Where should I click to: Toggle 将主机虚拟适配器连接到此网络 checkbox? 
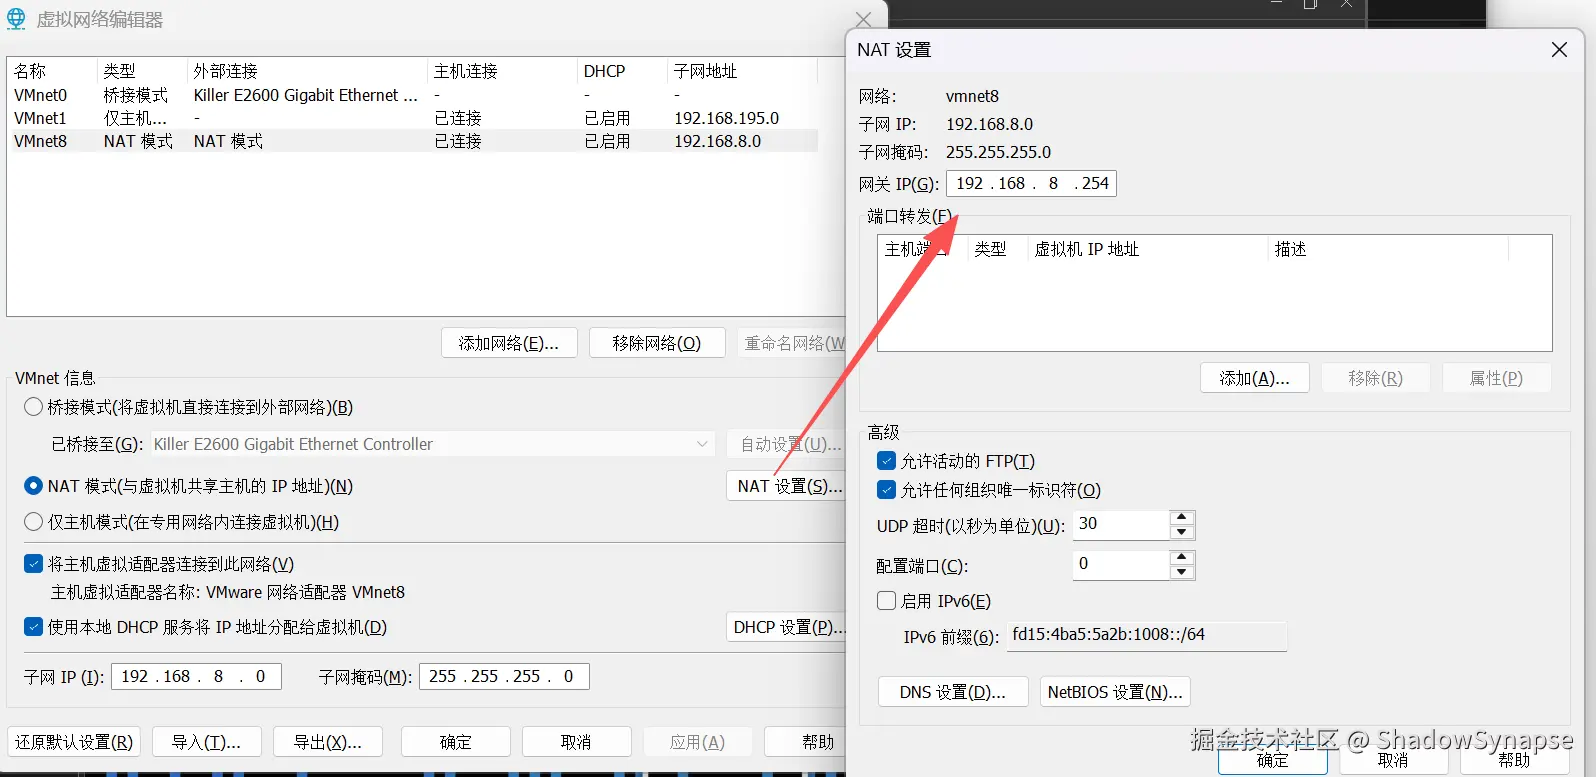[33, 564]
